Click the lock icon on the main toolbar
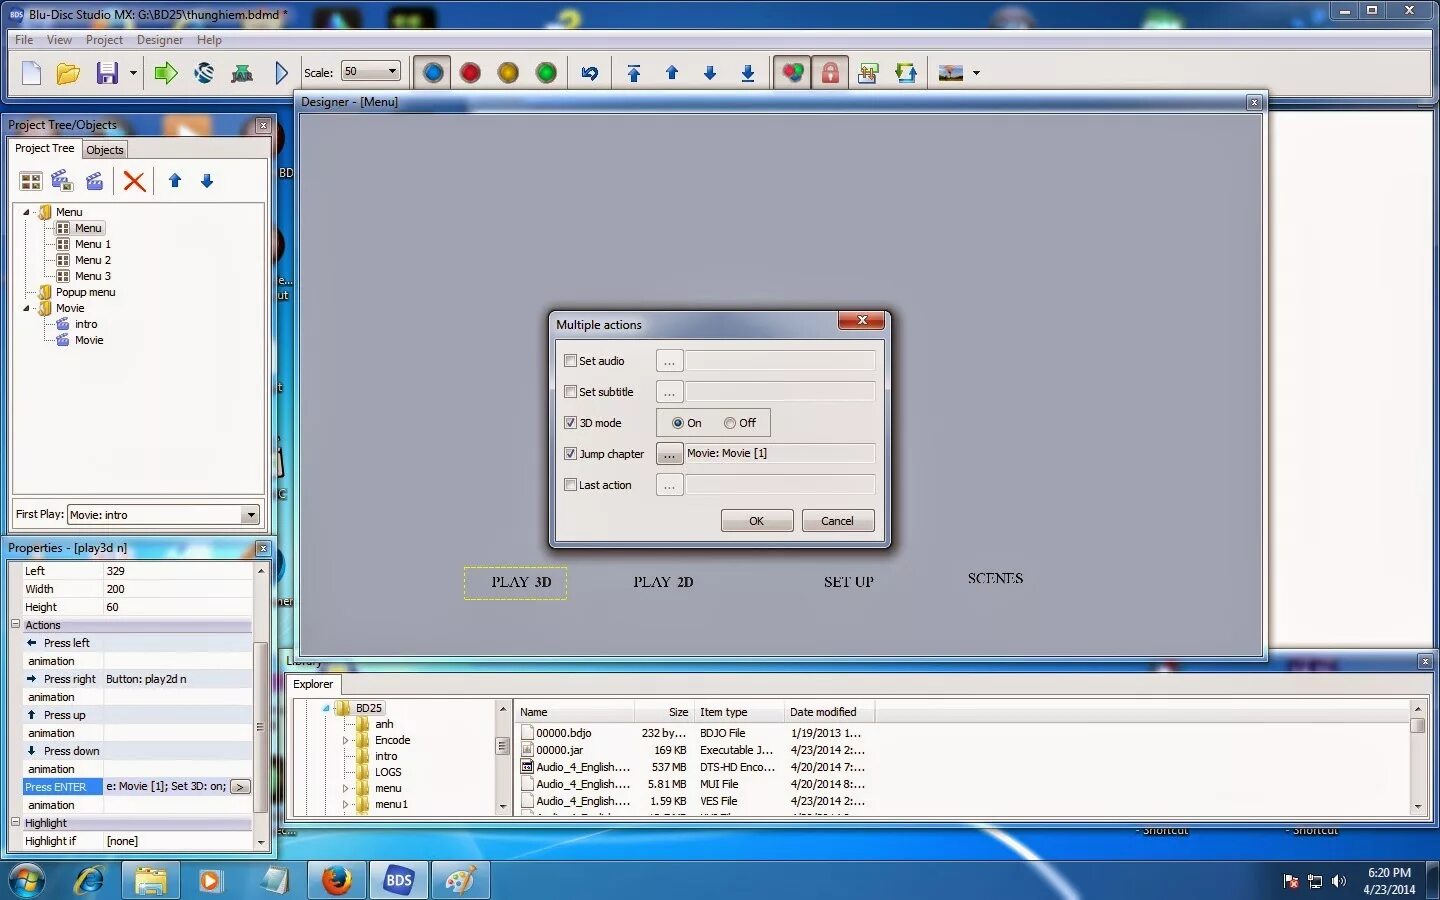 830,72
